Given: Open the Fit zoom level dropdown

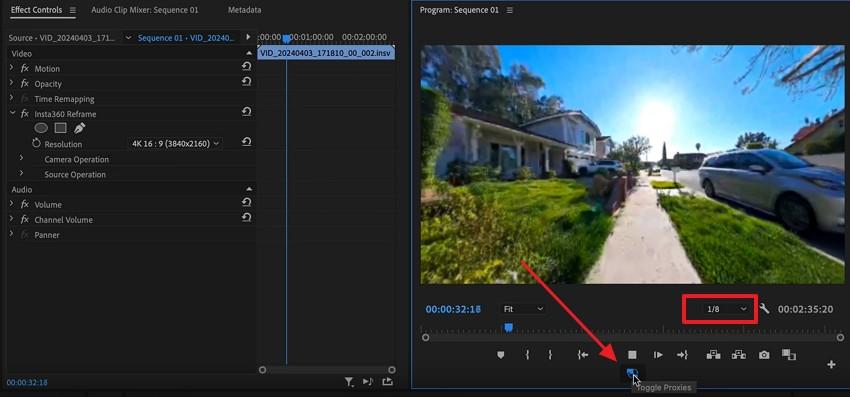Looking at the screenshot, I should (x=523, y=309).
